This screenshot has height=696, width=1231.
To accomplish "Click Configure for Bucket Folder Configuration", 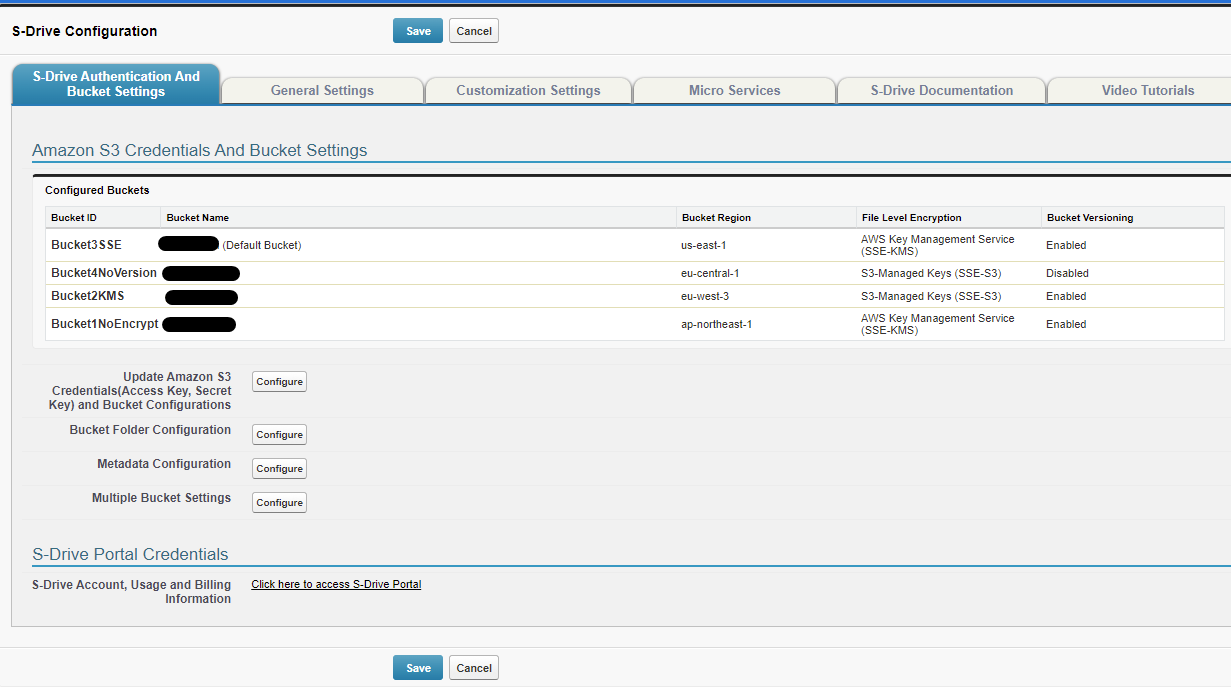I will coord(279,435).
